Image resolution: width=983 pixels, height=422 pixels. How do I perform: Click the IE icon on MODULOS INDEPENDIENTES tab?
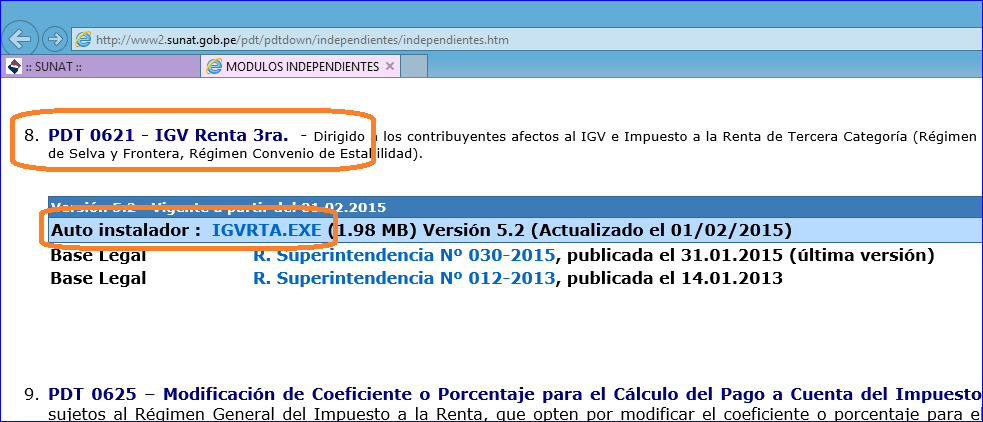213,67
